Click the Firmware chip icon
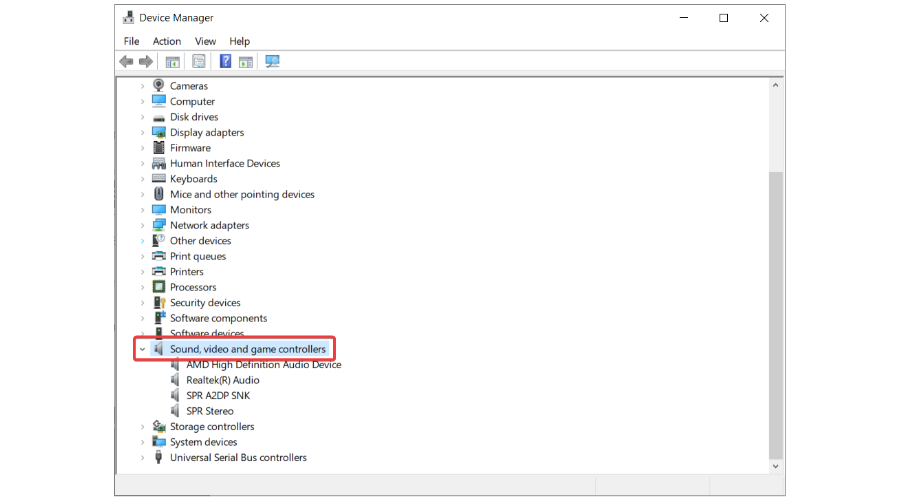Viewport: 900px width, 500px height. 158,148
